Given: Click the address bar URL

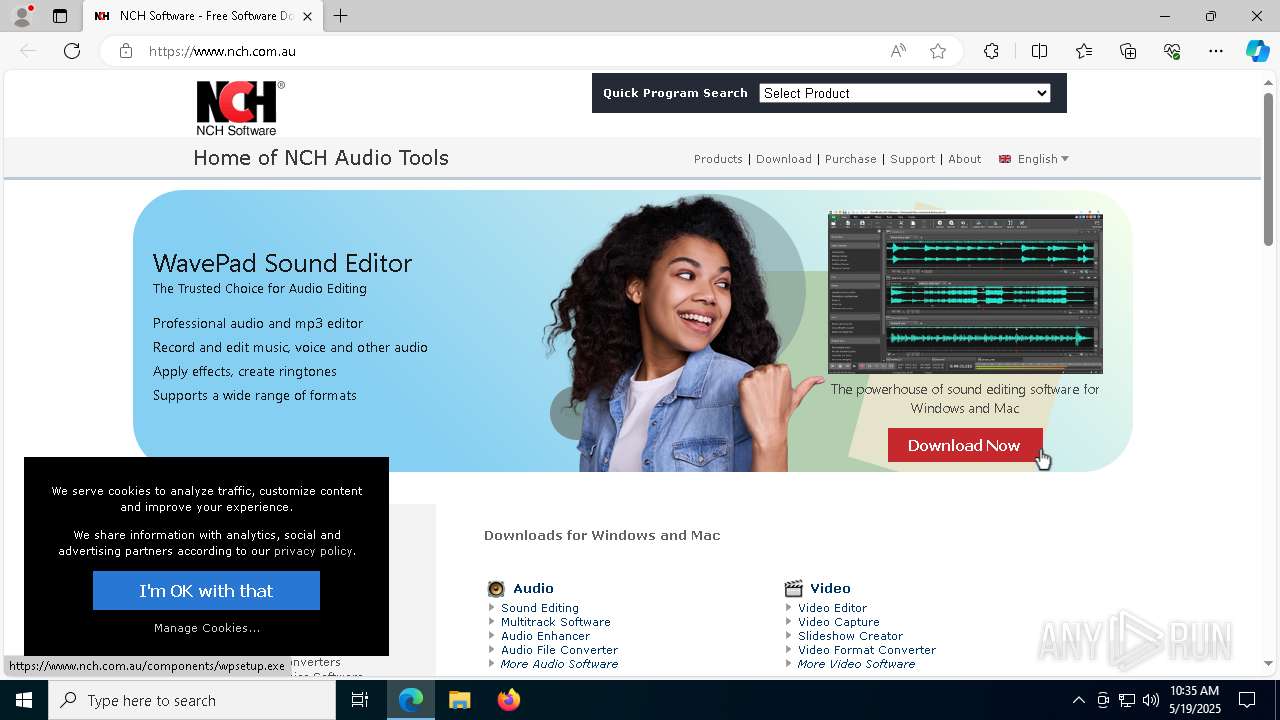Looking at the screenshot, I should coord(222,51).
